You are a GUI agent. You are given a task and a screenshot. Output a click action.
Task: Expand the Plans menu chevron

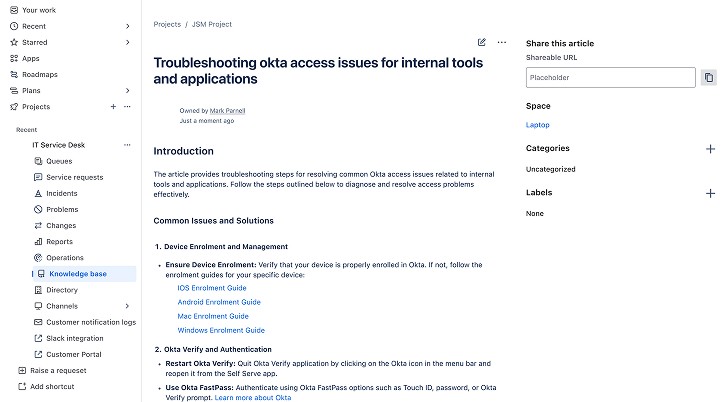tap(128, 91)
